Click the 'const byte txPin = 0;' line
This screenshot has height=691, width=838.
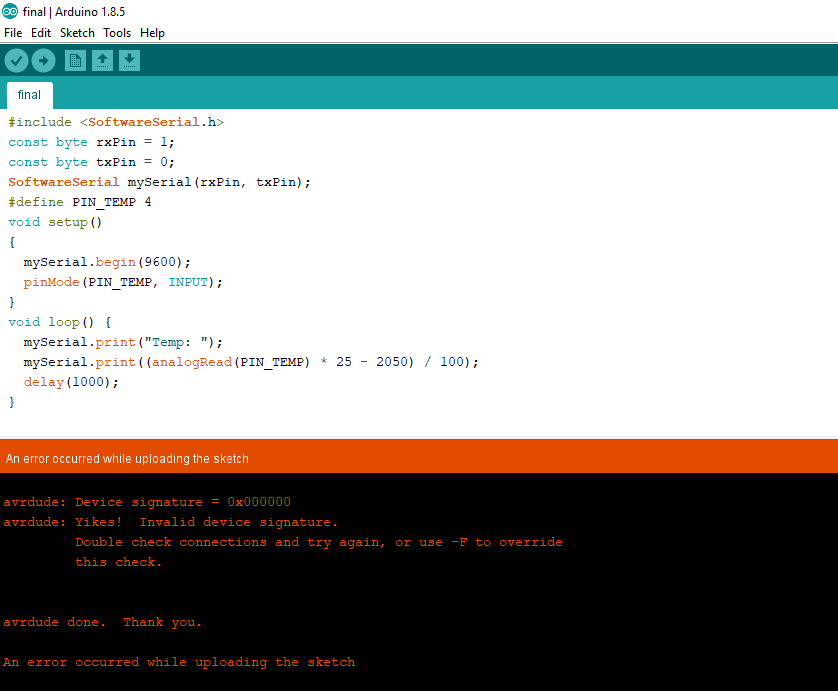point(91,162)
